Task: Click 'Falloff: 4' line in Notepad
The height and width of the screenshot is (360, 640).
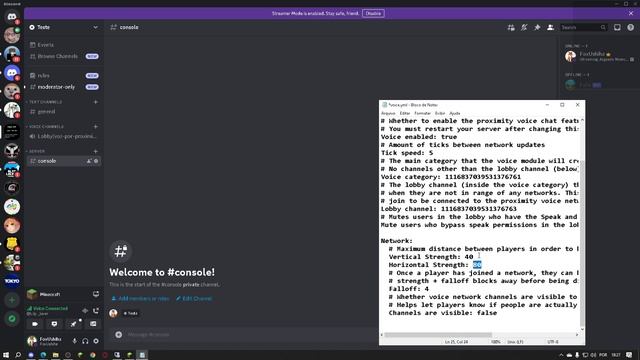Action: tap(409, 289)
